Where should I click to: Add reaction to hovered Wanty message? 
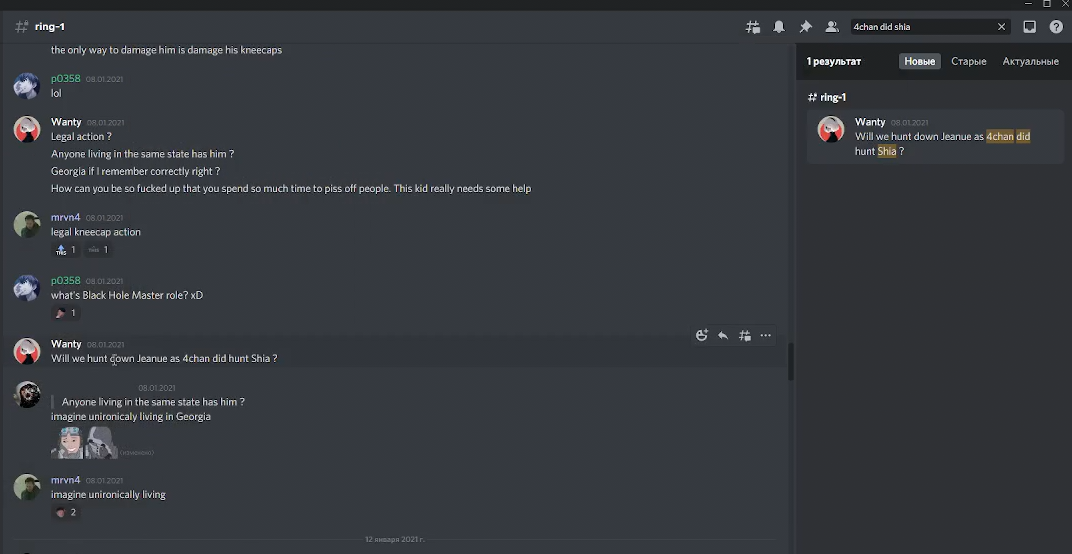pyautogui.click(x=702, y=336)
